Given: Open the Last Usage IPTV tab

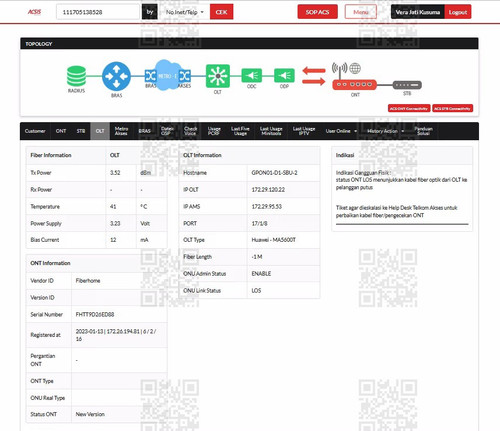Looking at the screenshot, I should pyautogui.click(x=304, y=131).
